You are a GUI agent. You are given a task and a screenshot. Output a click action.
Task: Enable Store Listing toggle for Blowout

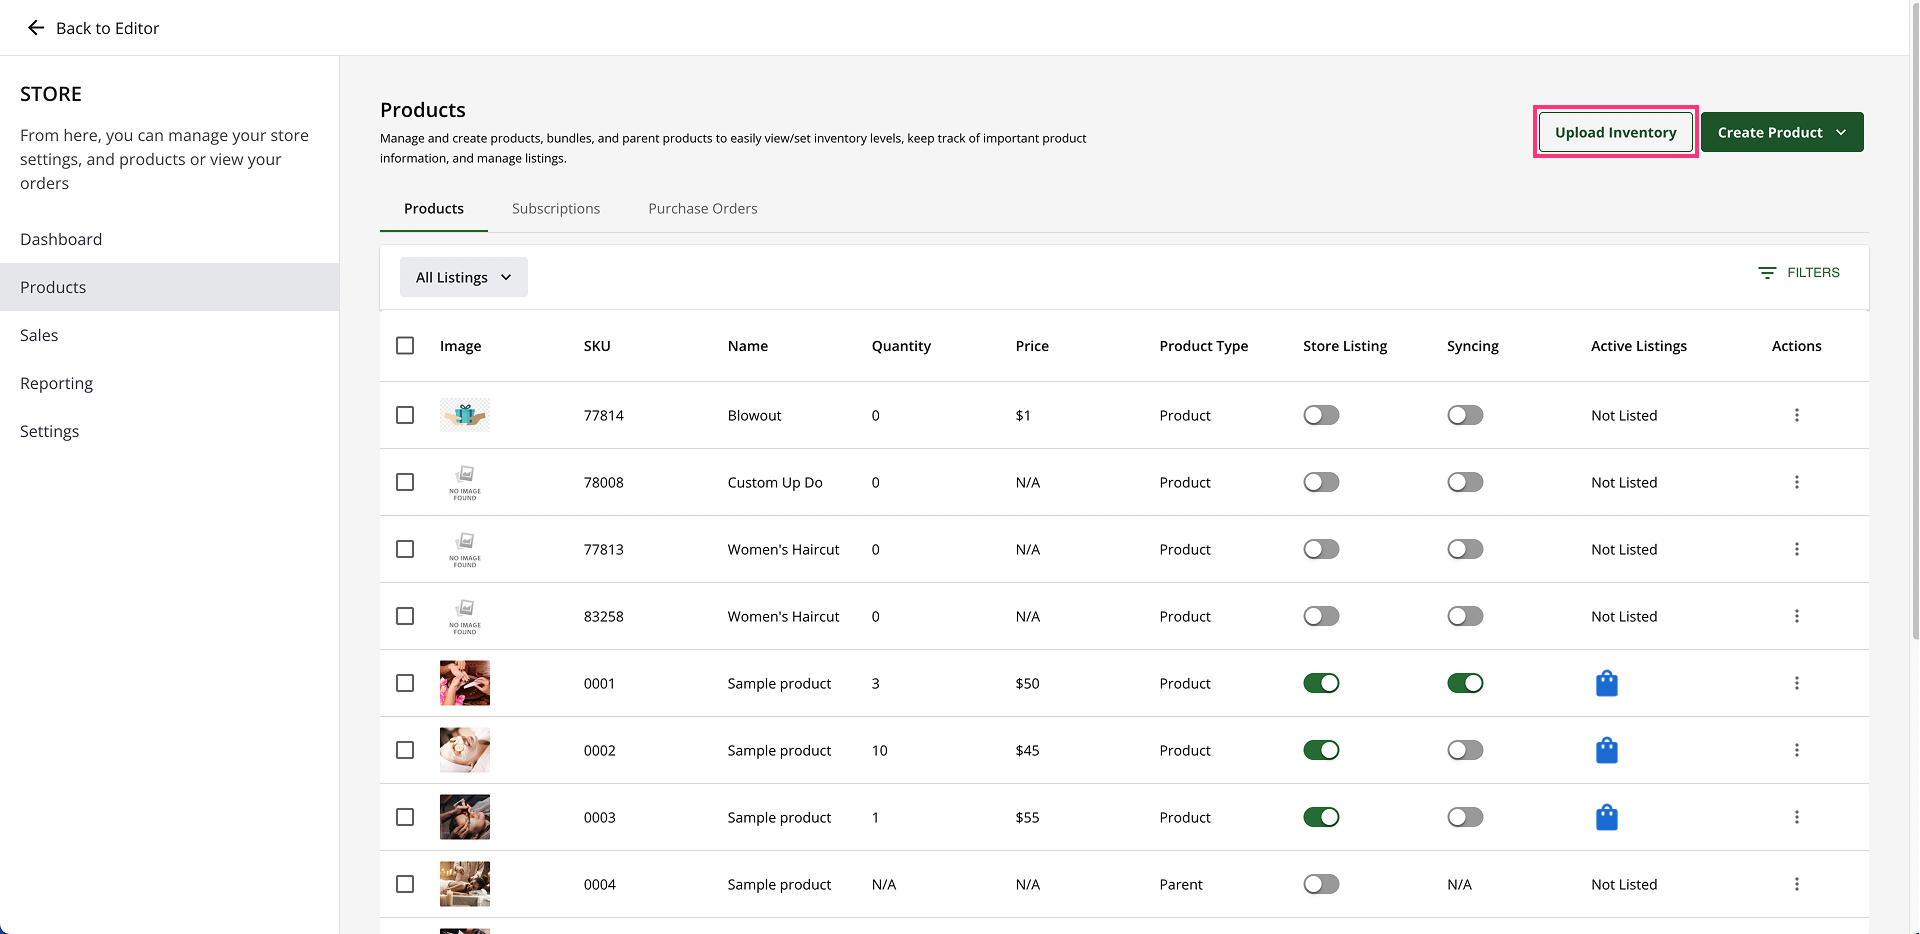click(1320, 415)
